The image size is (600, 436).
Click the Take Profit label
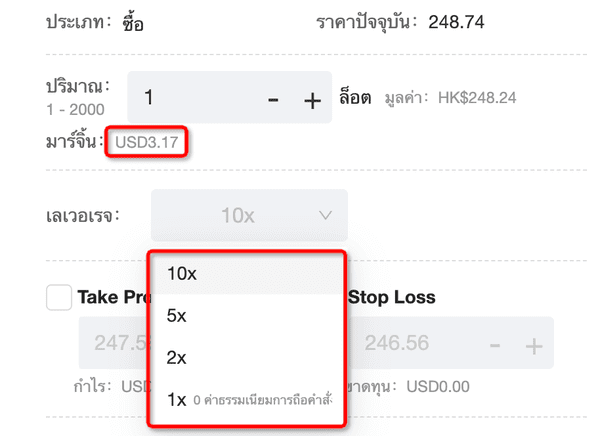coord(112,297)
